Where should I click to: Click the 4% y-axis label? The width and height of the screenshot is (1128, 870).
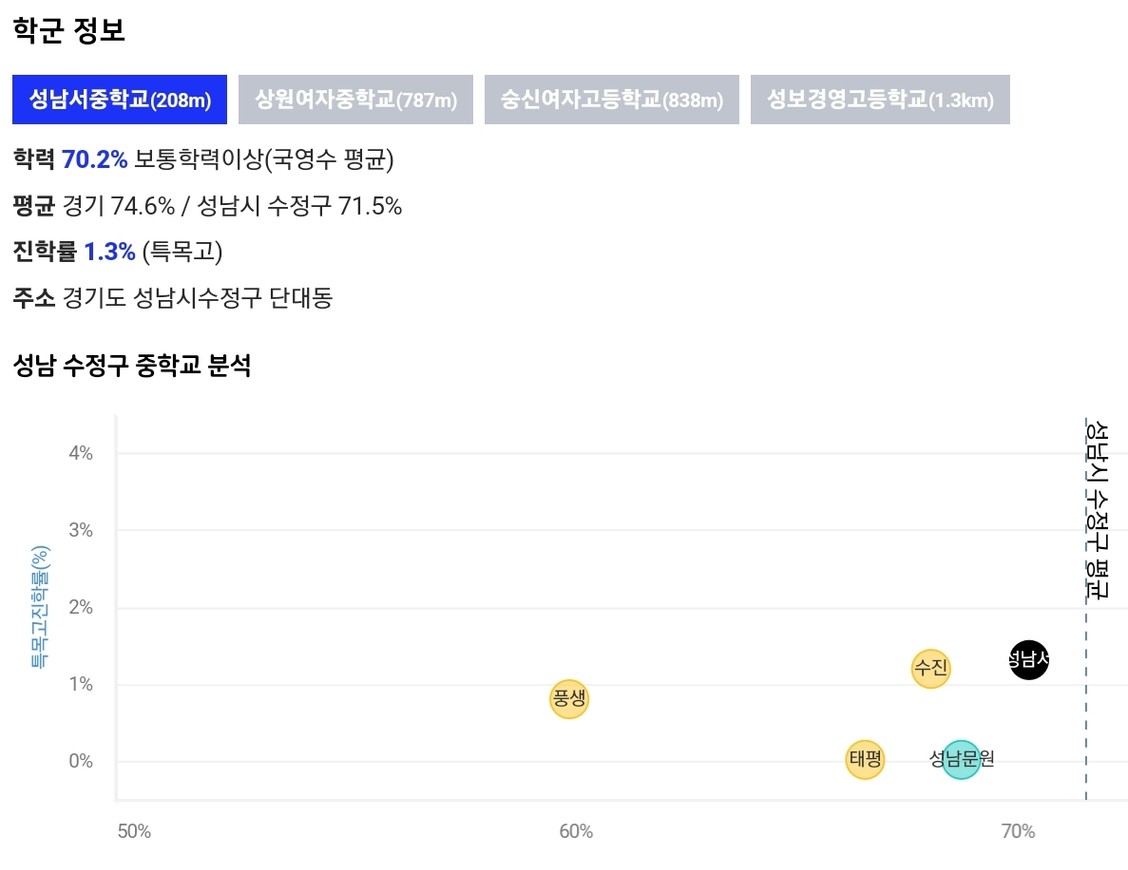(81, 453)
